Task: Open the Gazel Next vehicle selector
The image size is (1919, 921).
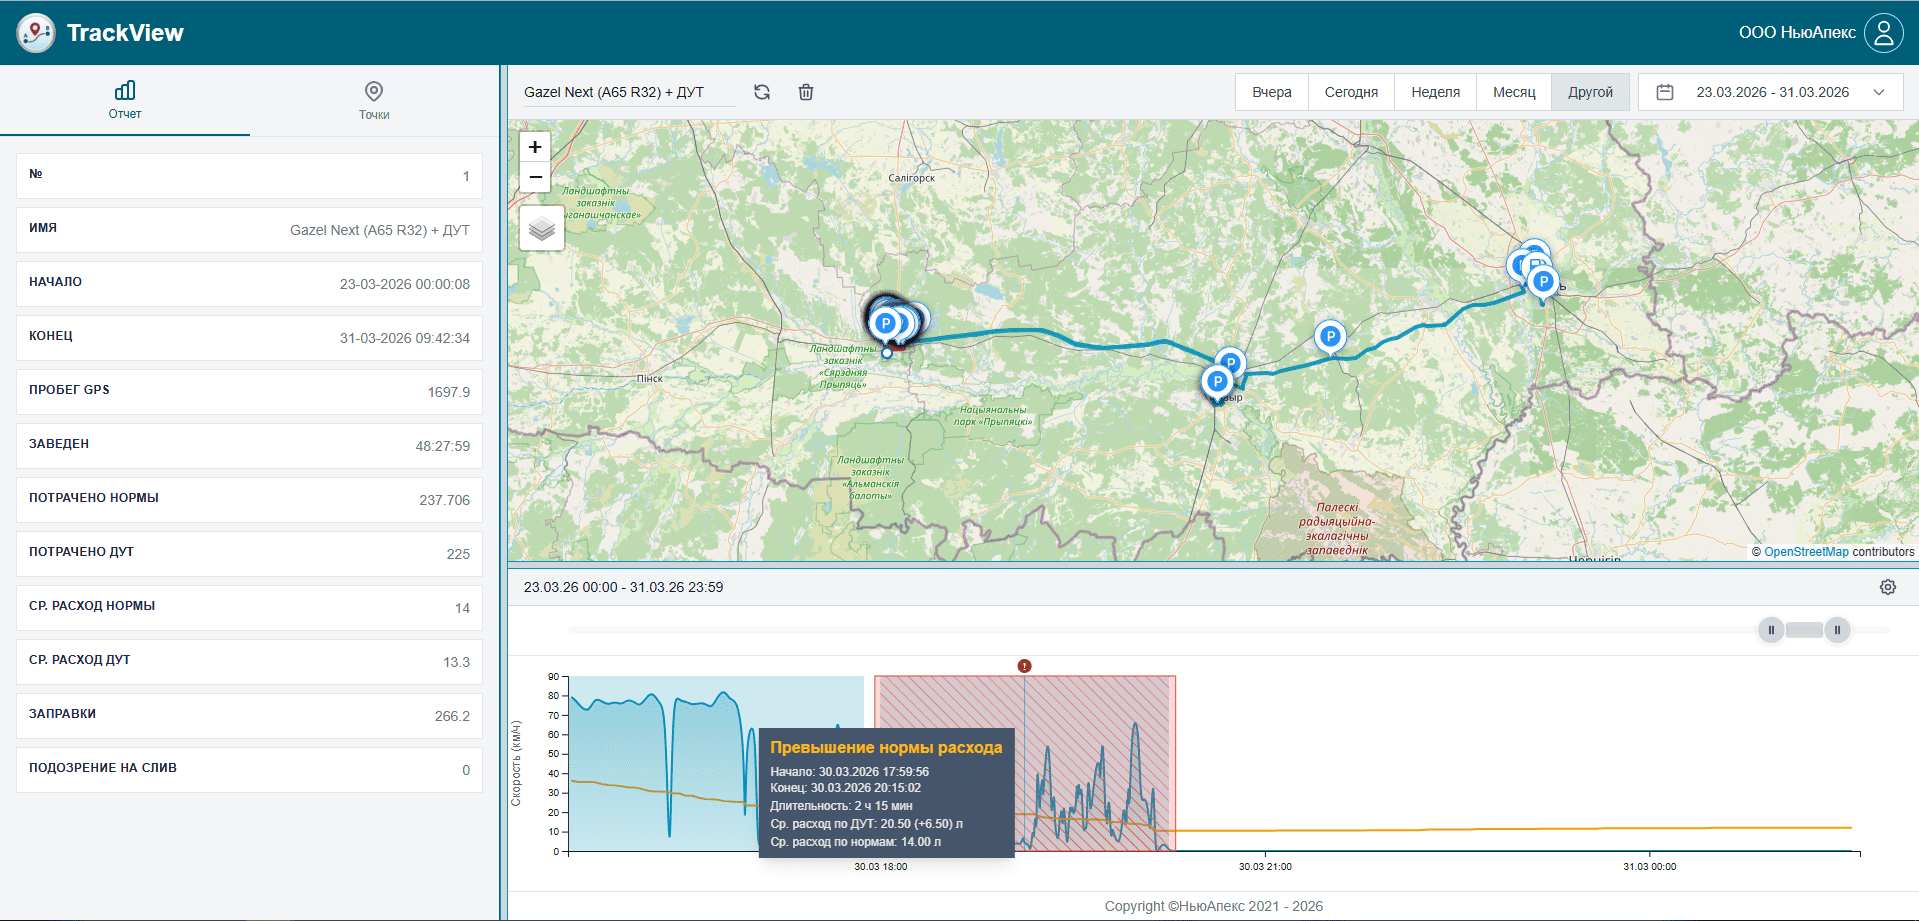Action: pos(628,92)
